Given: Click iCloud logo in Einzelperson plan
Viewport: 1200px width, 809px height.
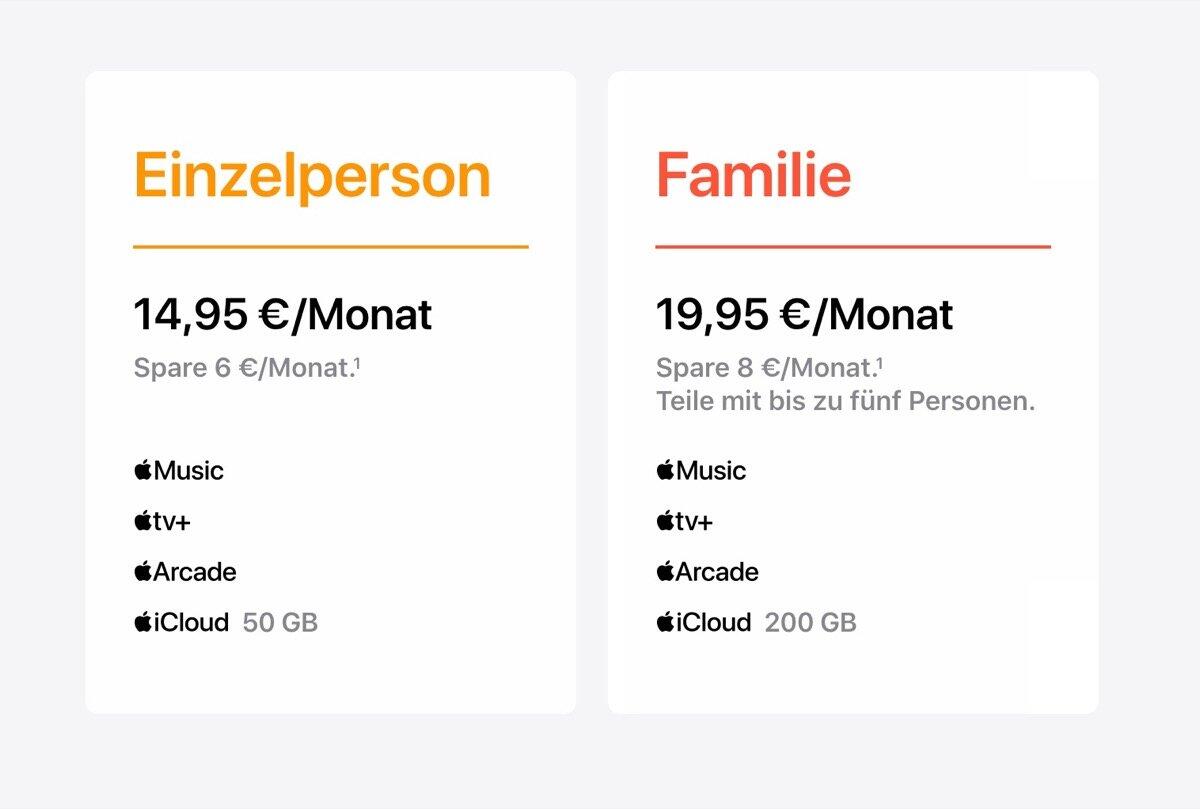Looking at the screenshot, I should [181, 622].
